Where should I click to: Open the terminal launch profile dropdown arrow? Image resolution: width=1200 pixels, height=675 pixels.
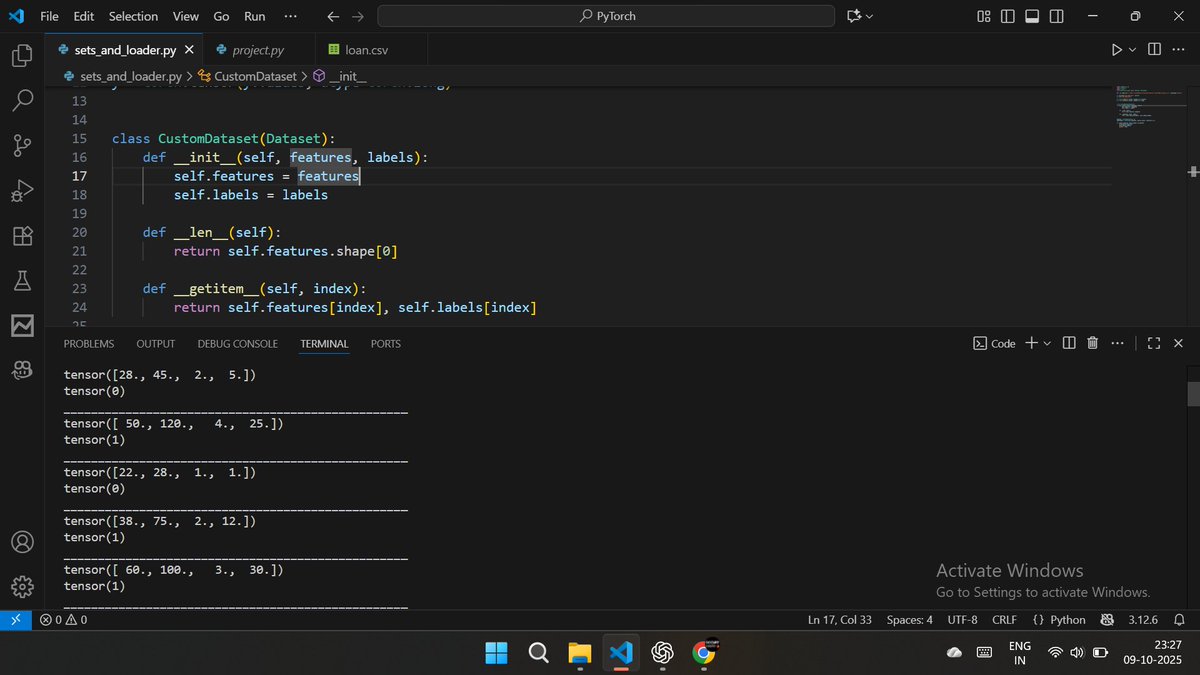pyautogui.click(x=1047, y=343)
